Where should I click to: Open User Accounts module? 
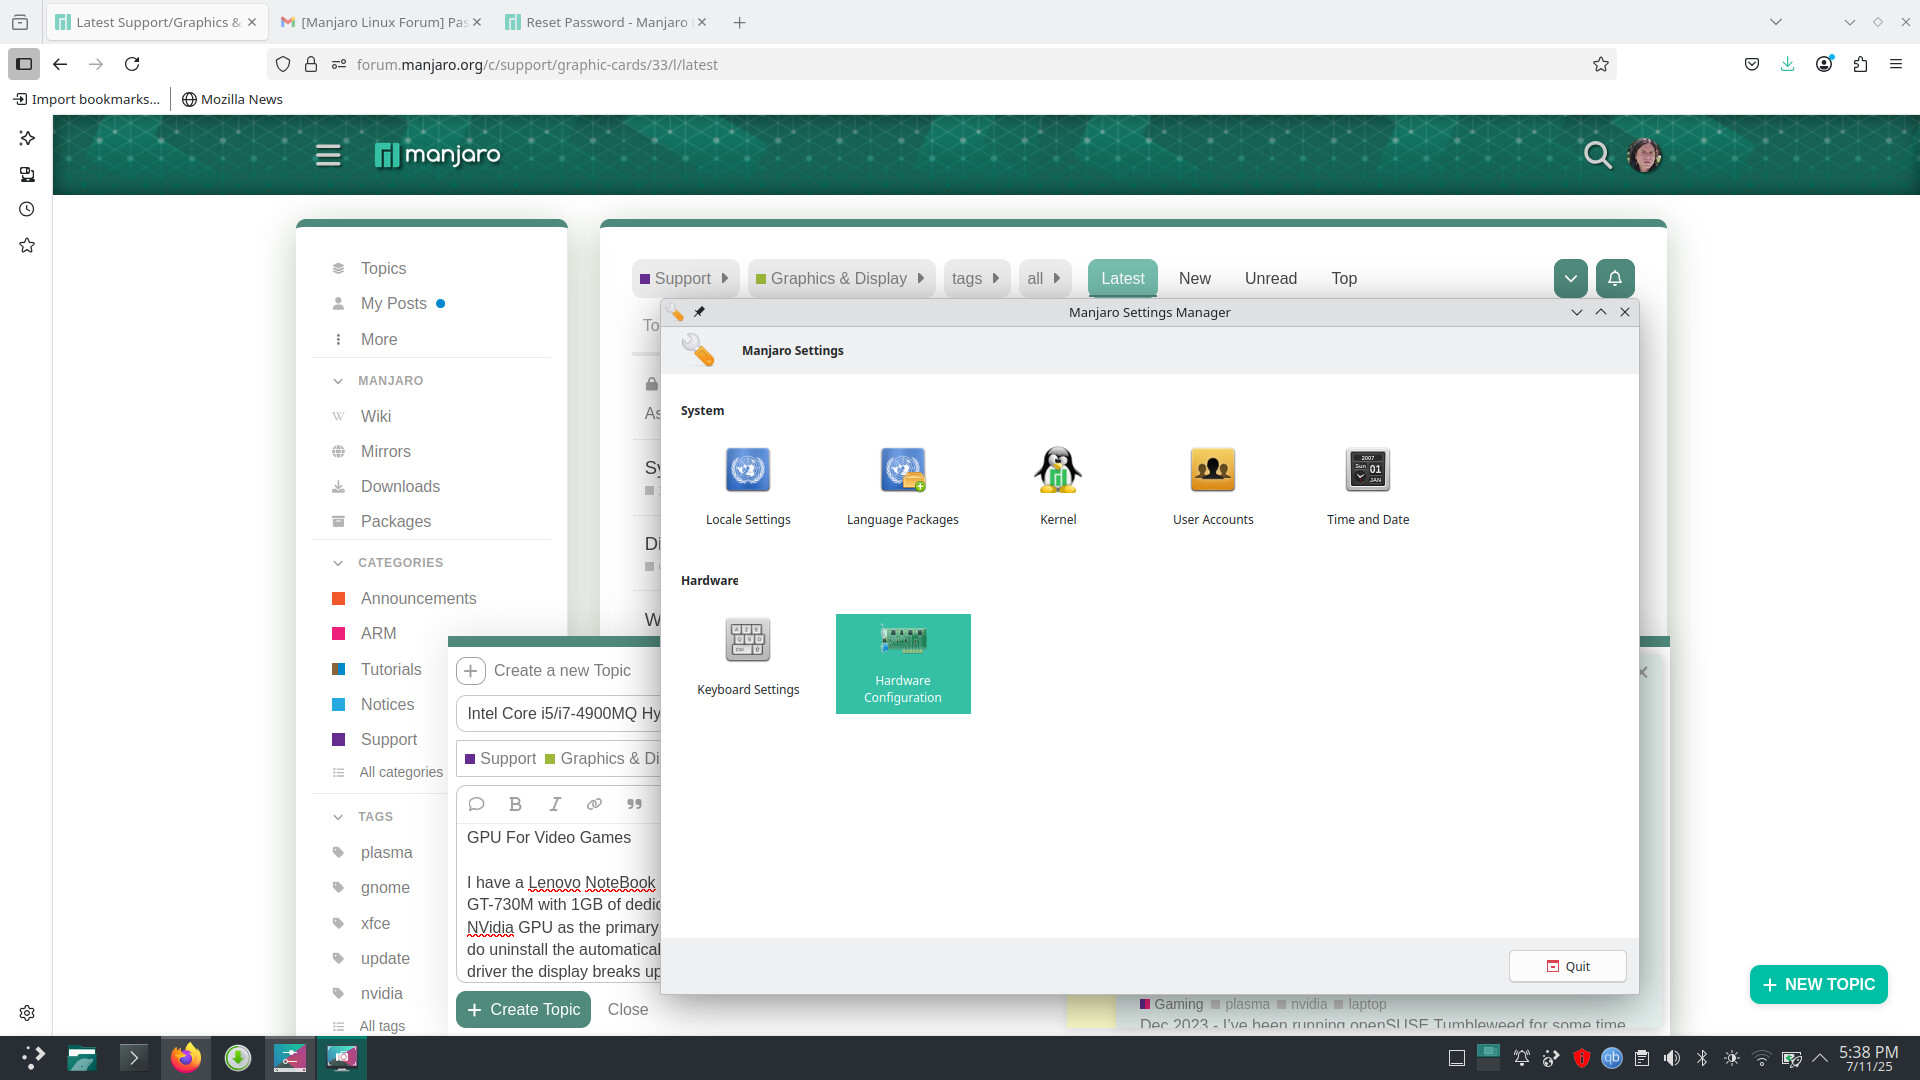(1213, 487)
